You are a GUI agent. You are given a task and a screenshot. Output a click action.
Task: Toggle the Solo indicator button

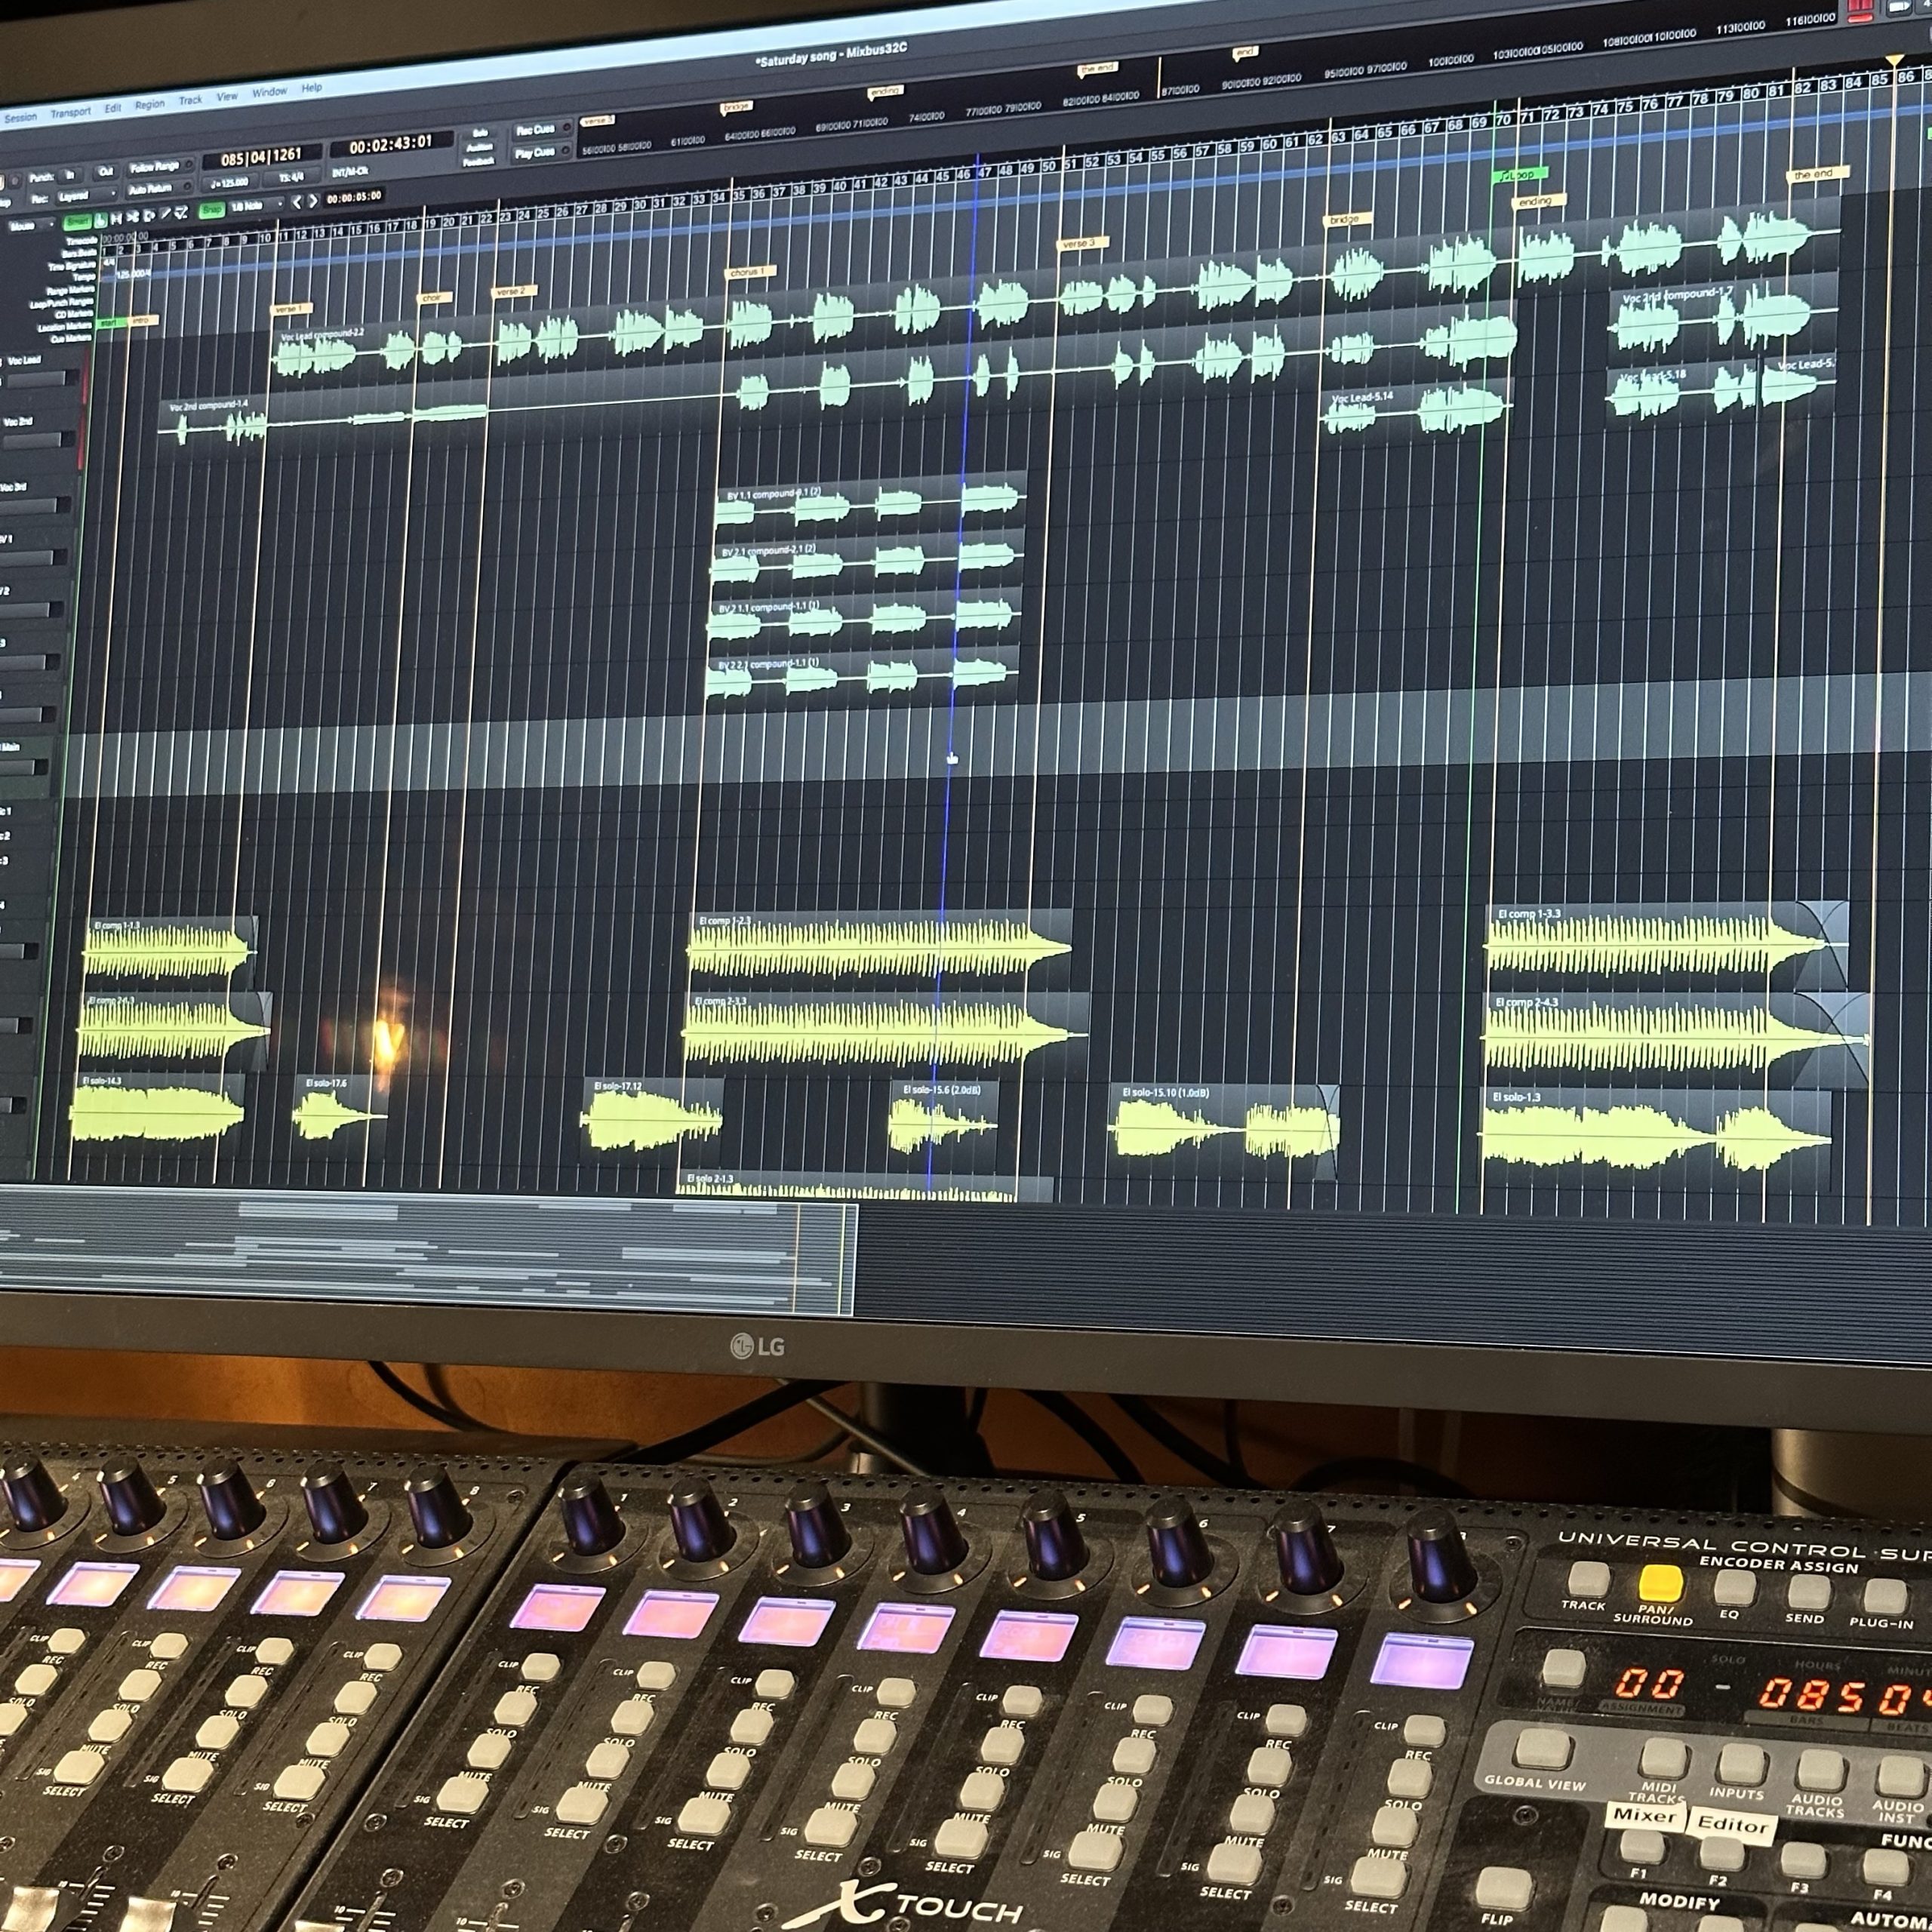(x=480, y=133)
